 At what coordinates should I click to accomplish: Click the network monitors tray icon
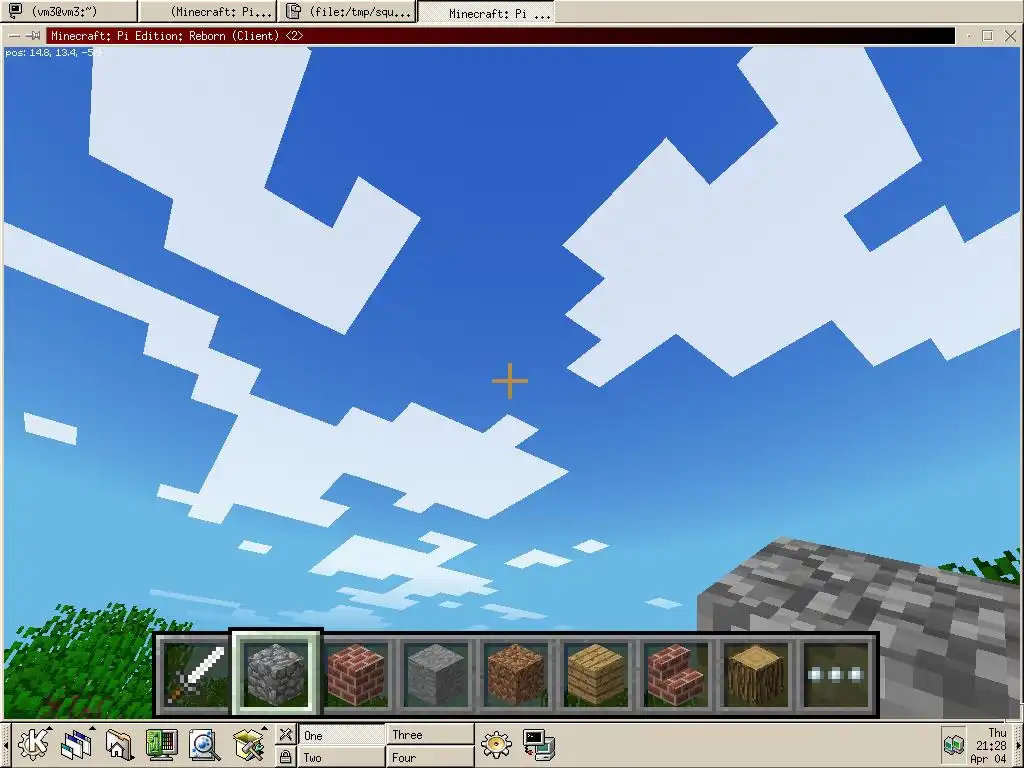953,744
